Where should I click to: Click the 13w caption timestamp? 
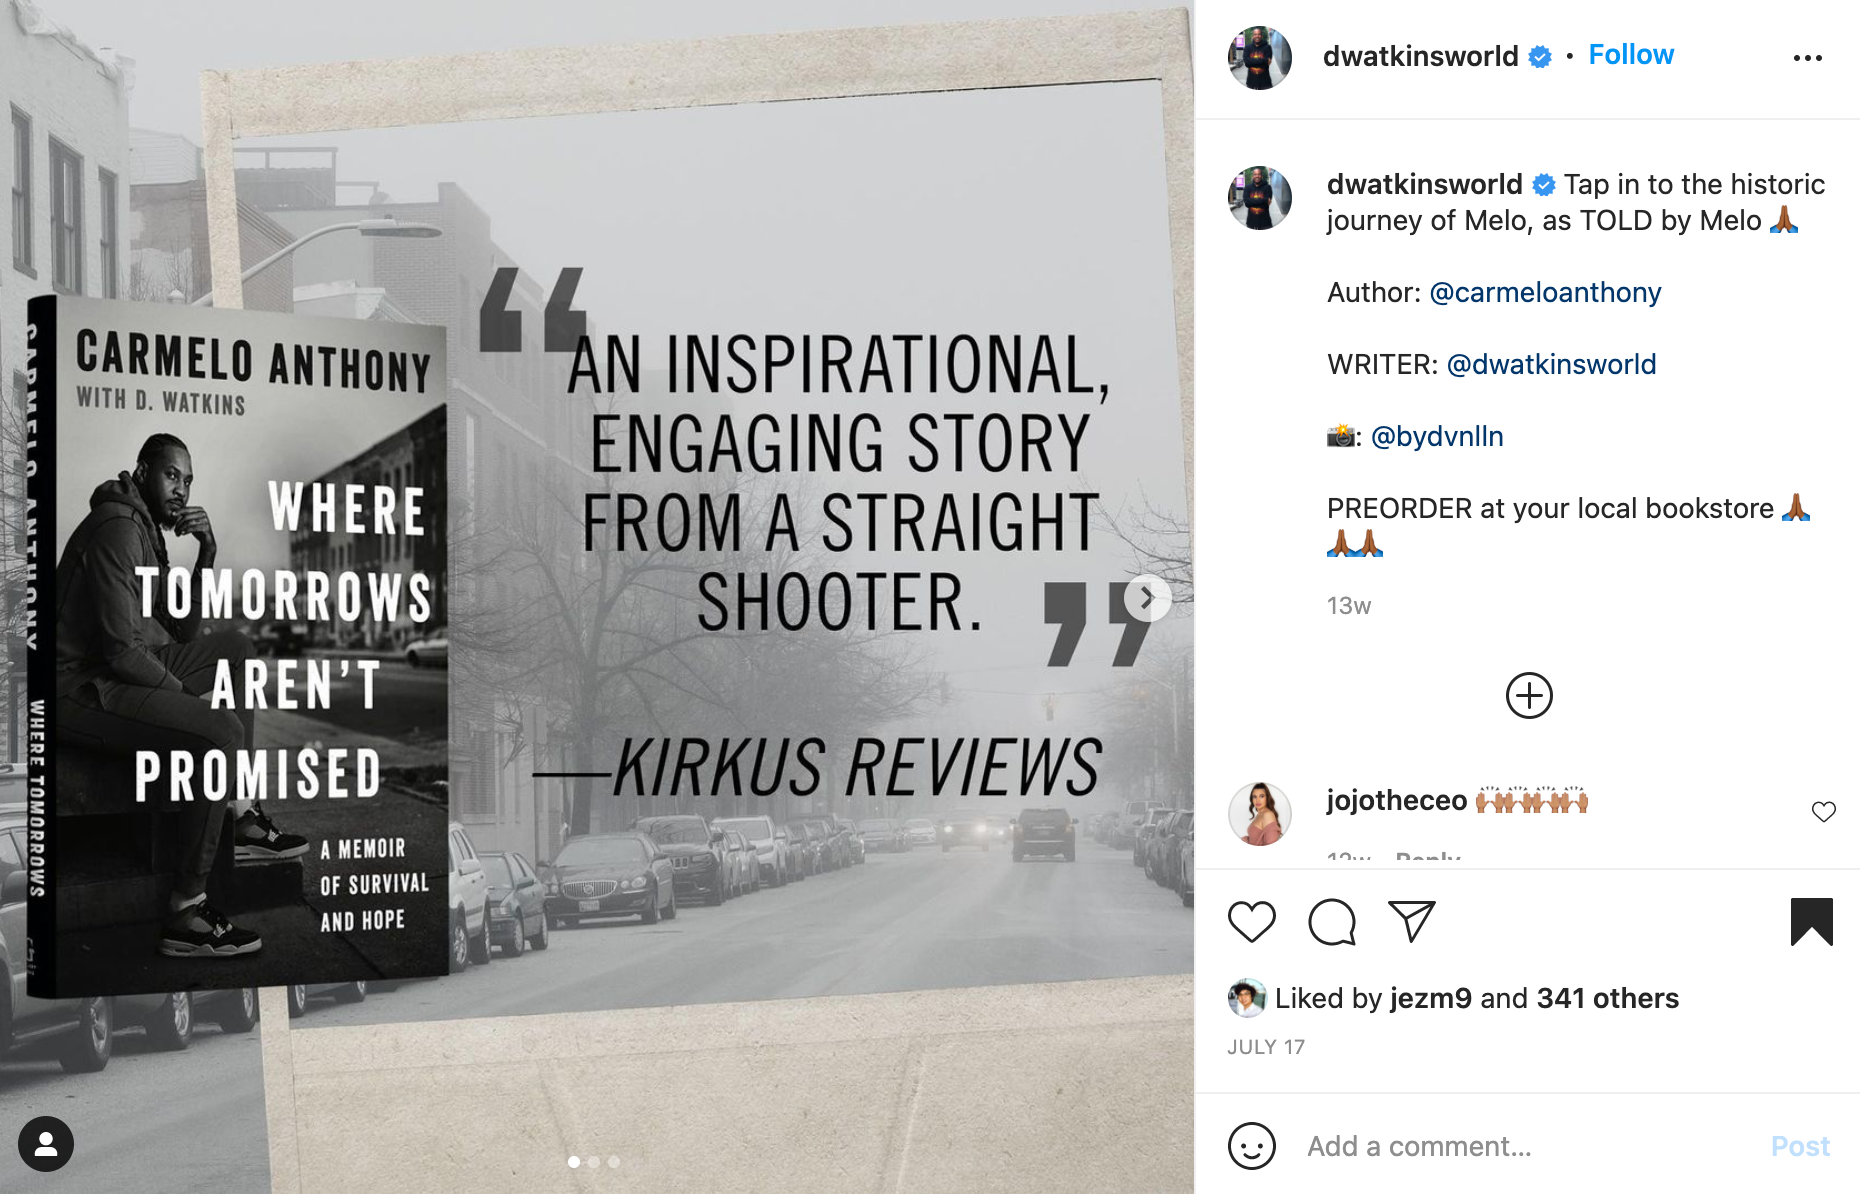(1348, 606)
